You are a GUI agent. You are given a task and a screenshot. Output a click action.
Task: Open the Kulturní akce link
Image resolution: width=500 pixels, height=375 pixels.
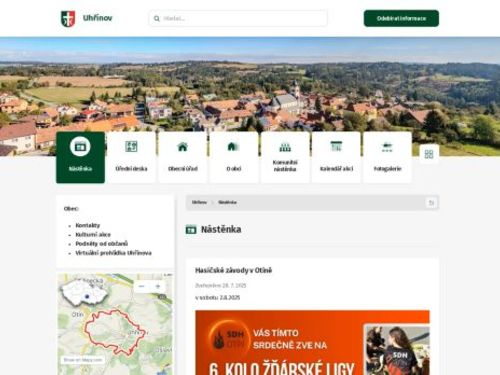(x=93, y=234)
